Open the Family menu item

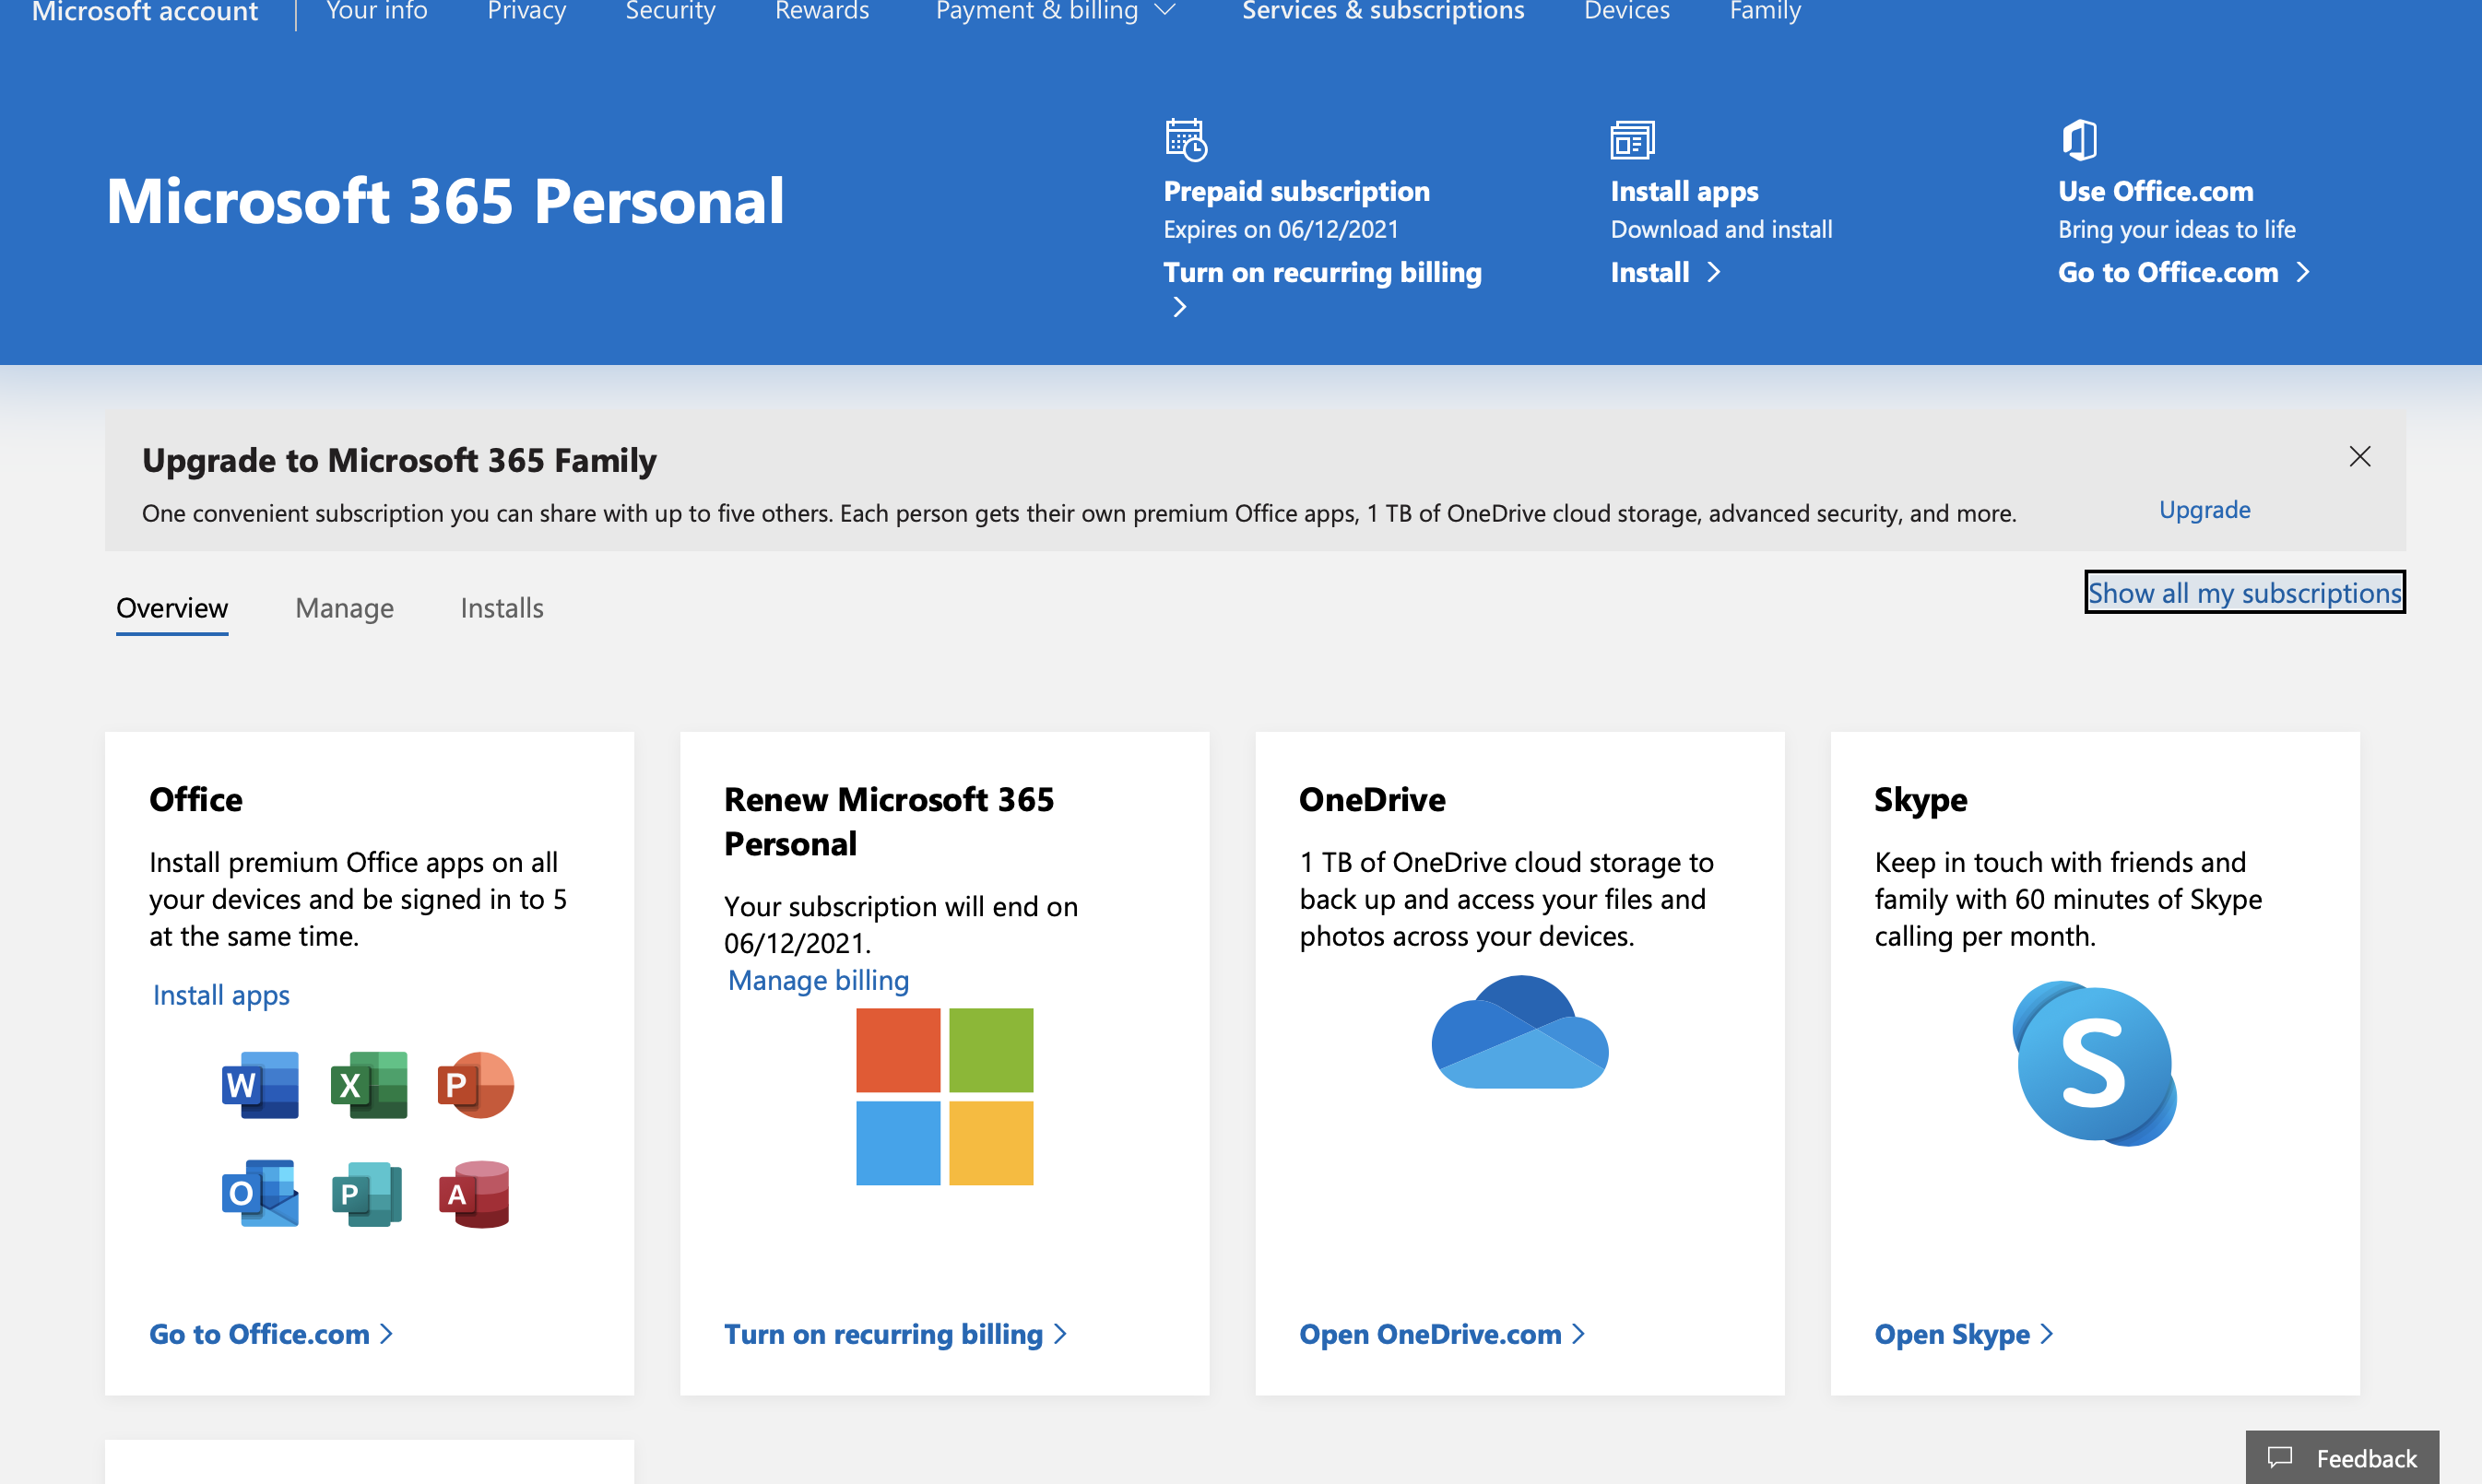[x=1765, y=11]
